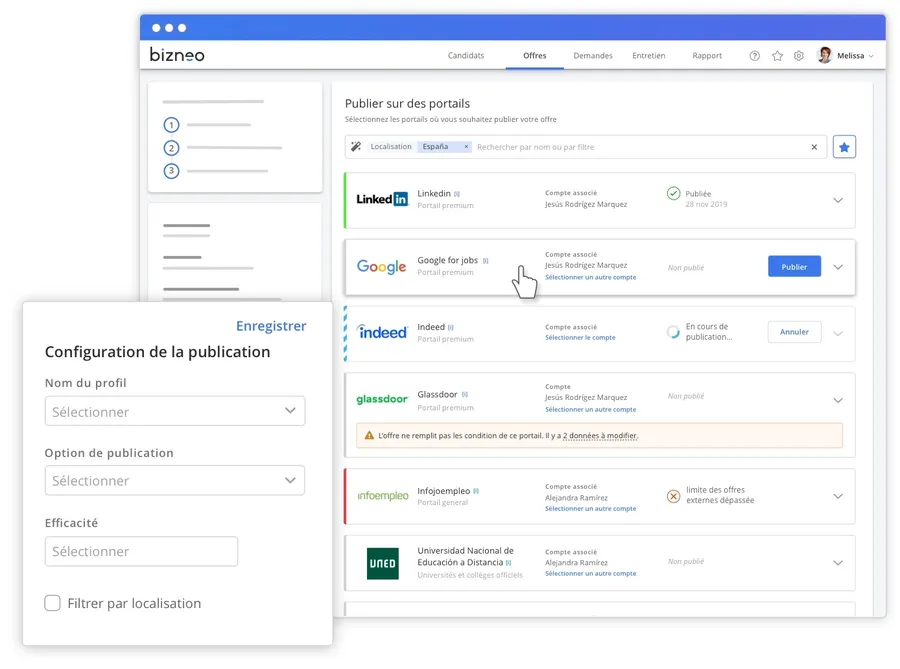
Task: Click the Publier sur des portails heading
Action: point(407,103)
